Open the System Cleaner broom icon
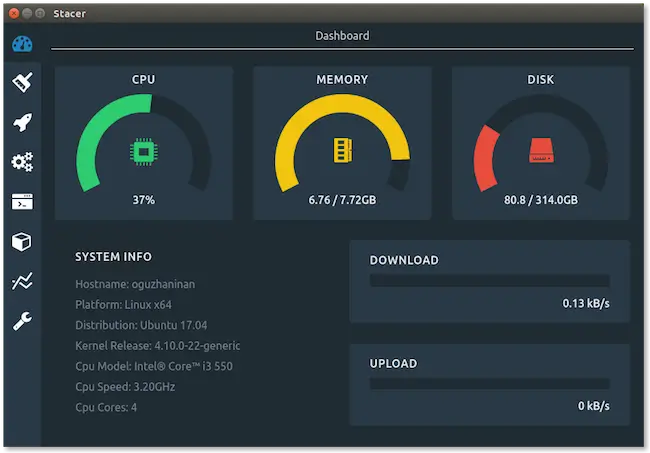 (22, 82)
